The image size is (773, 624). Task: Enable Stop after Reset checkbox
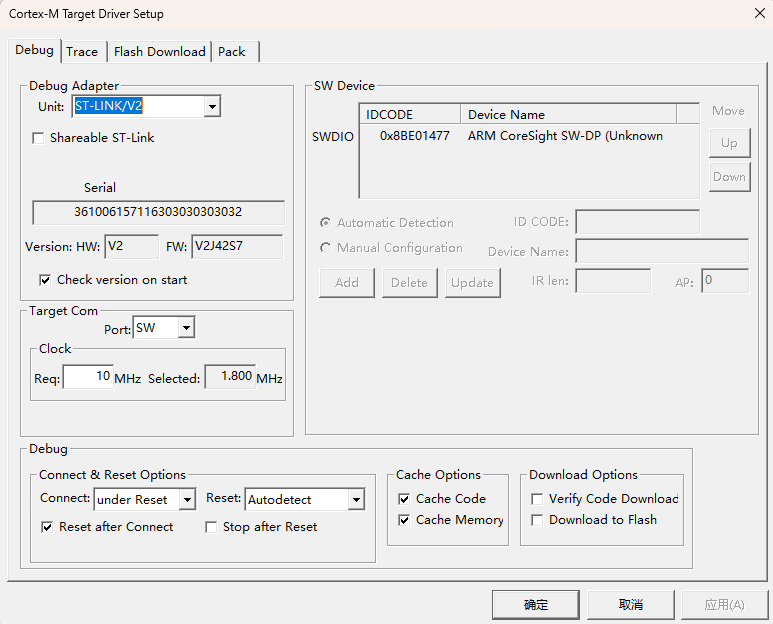point(211,527)
